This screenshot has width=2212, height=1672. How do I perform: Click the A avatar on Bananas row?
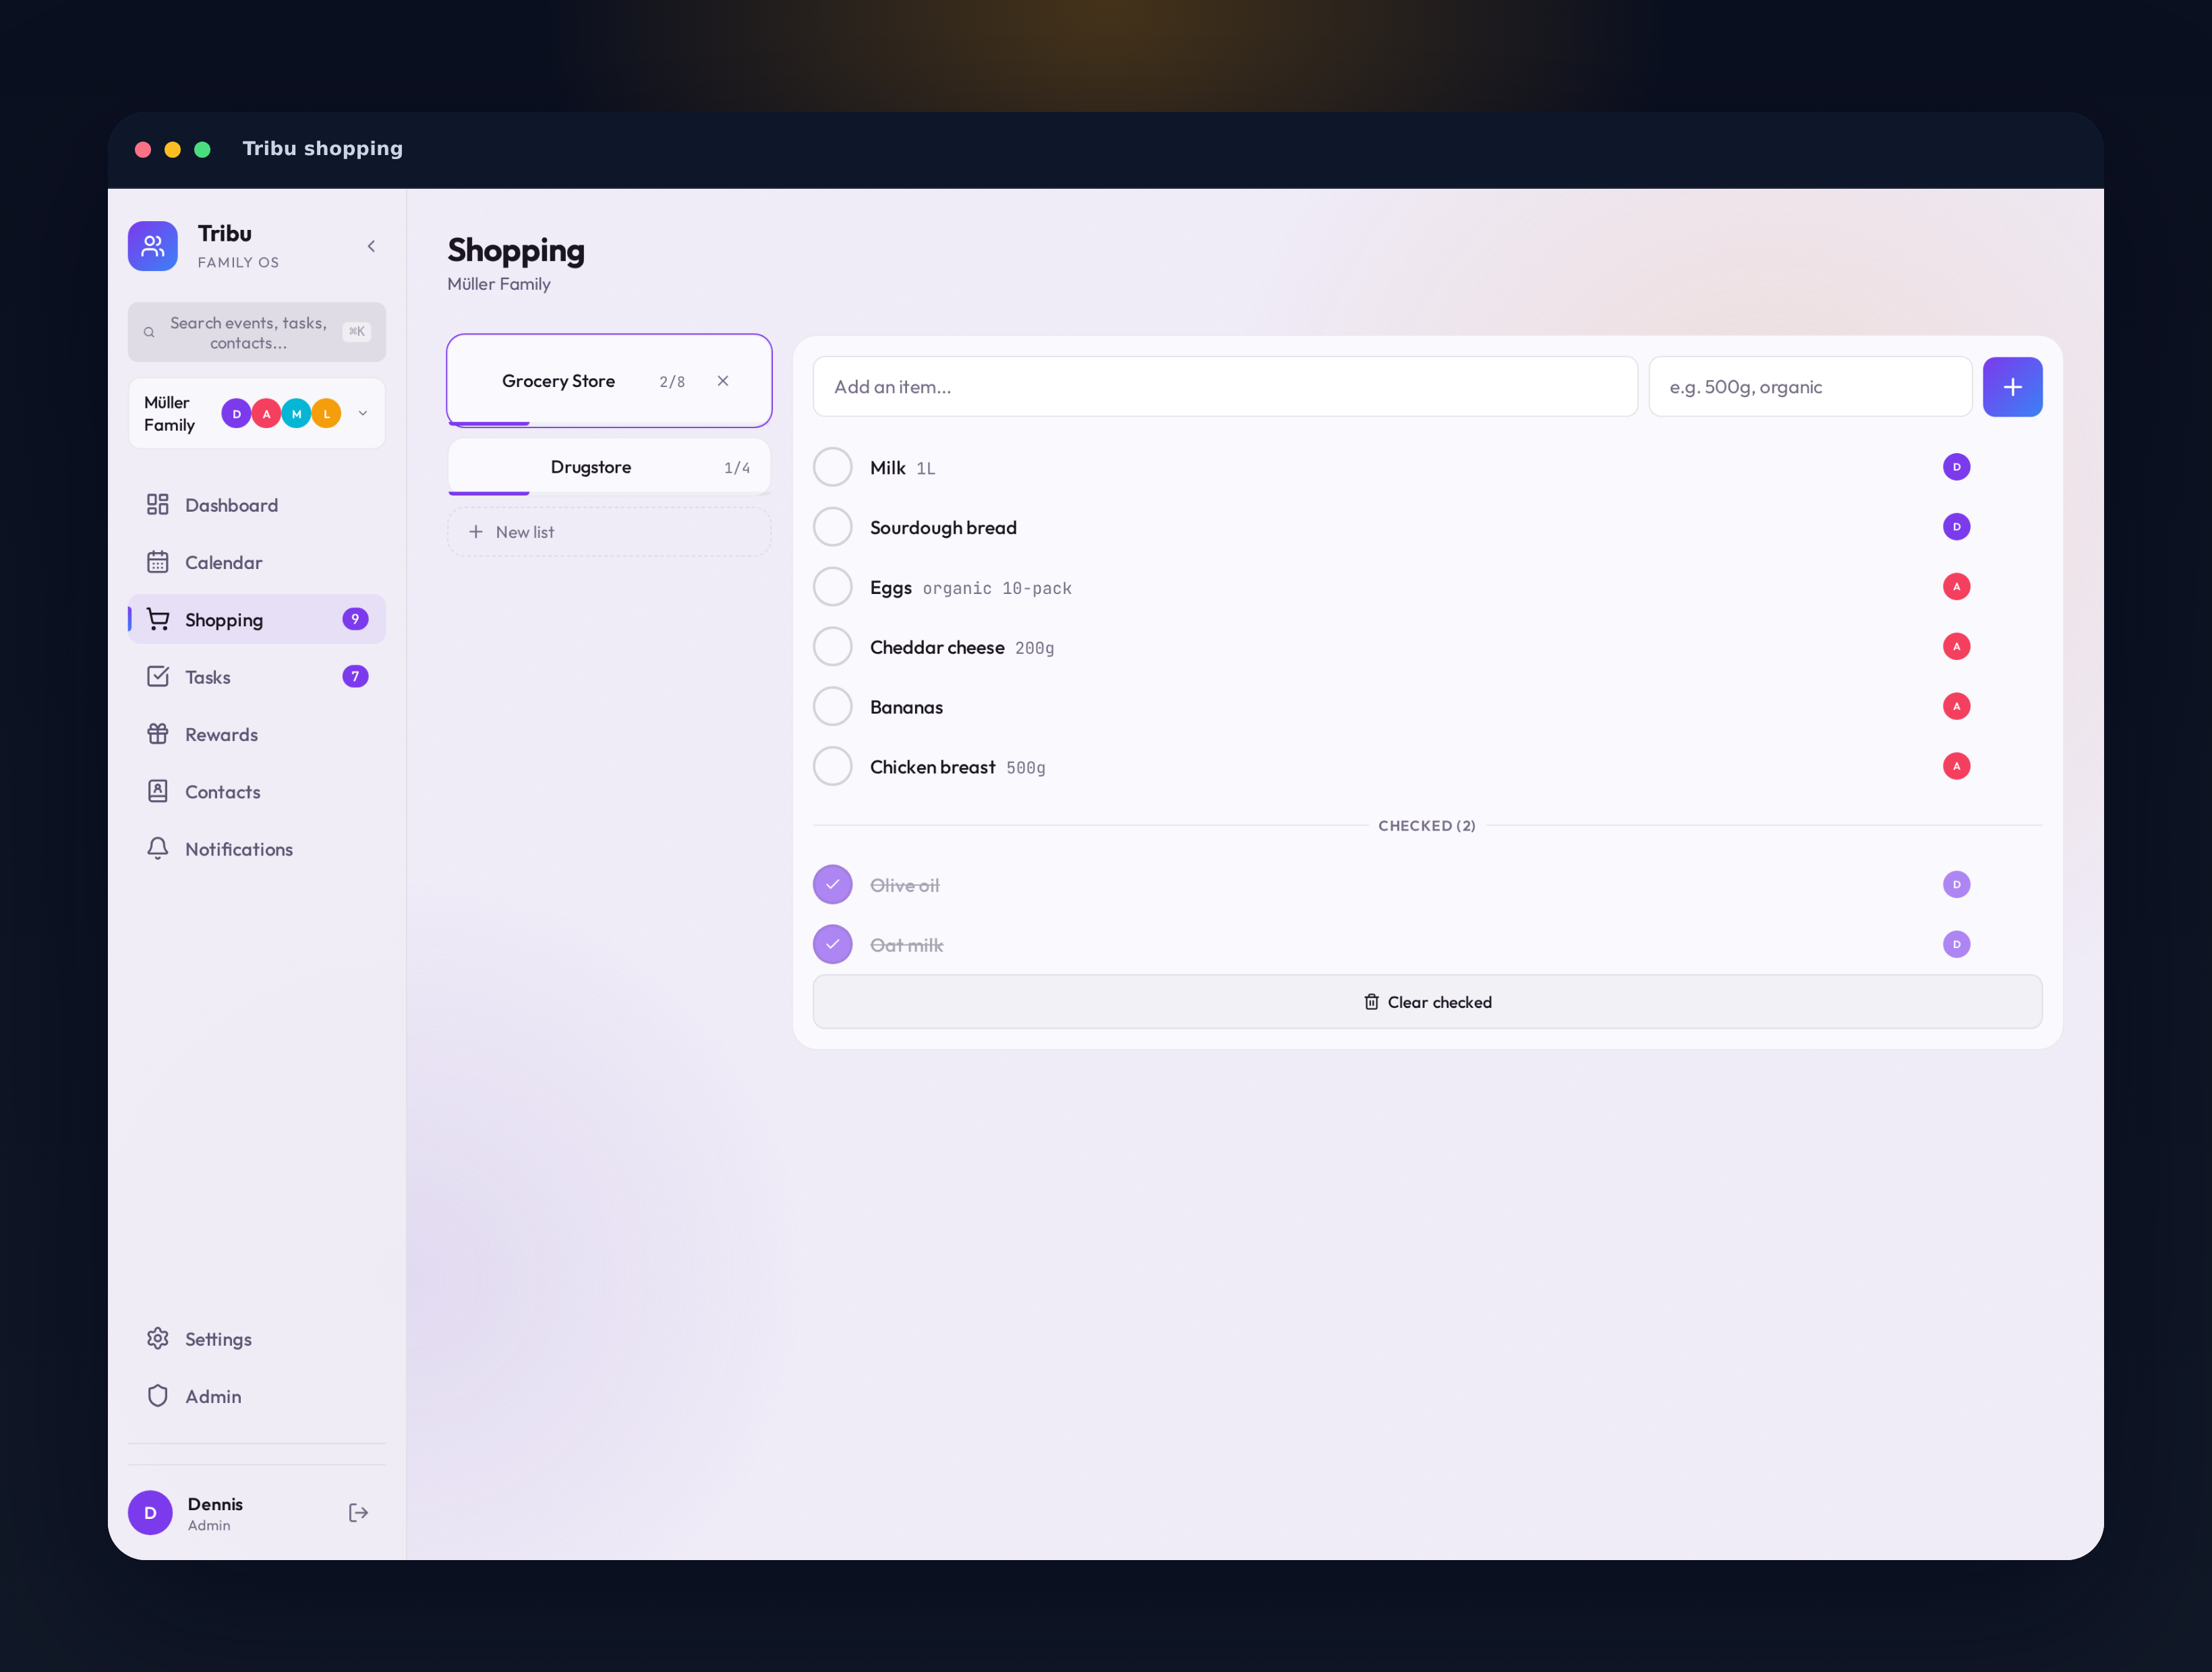tap(1956, 707)
